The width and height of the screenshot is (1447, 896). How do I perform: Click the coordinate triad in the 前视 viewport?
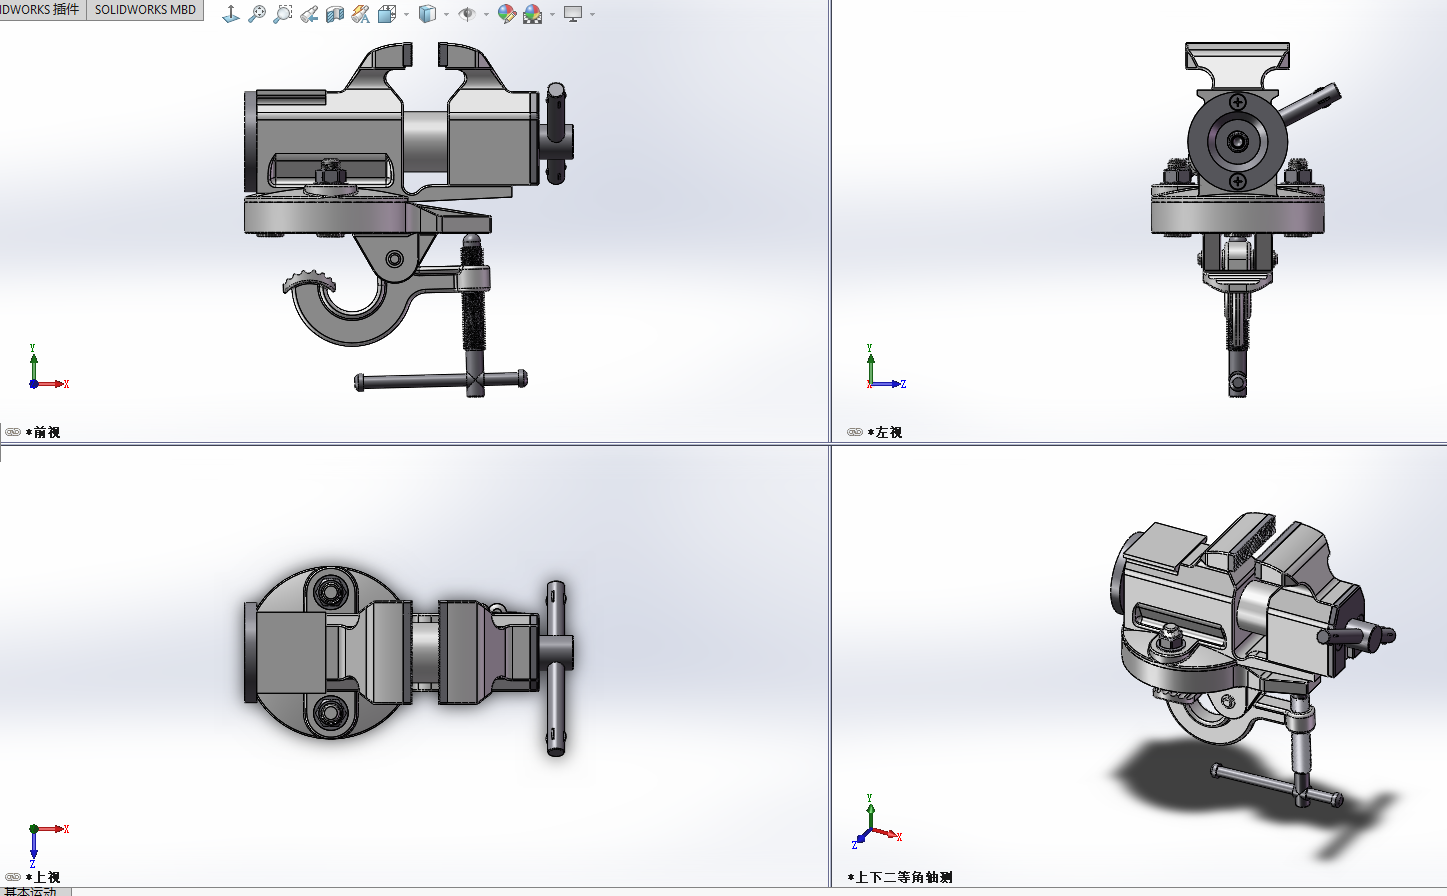click(47, 367)
